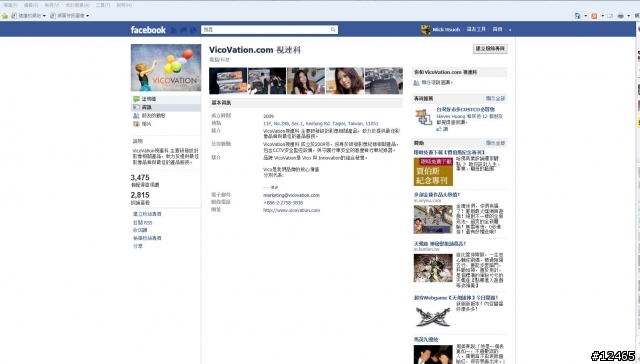Image resolution: width=640 pixels, height=364 pixels.
Task: Click the Steve Jobs memorial ad image
Action: 433,172
